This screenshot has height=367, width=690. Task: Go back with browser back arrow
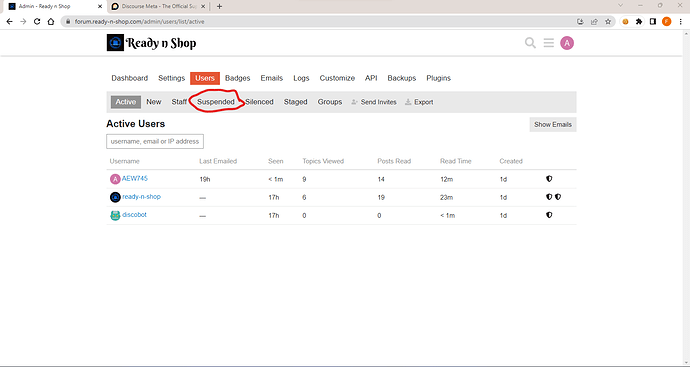[x=10, y=21]
